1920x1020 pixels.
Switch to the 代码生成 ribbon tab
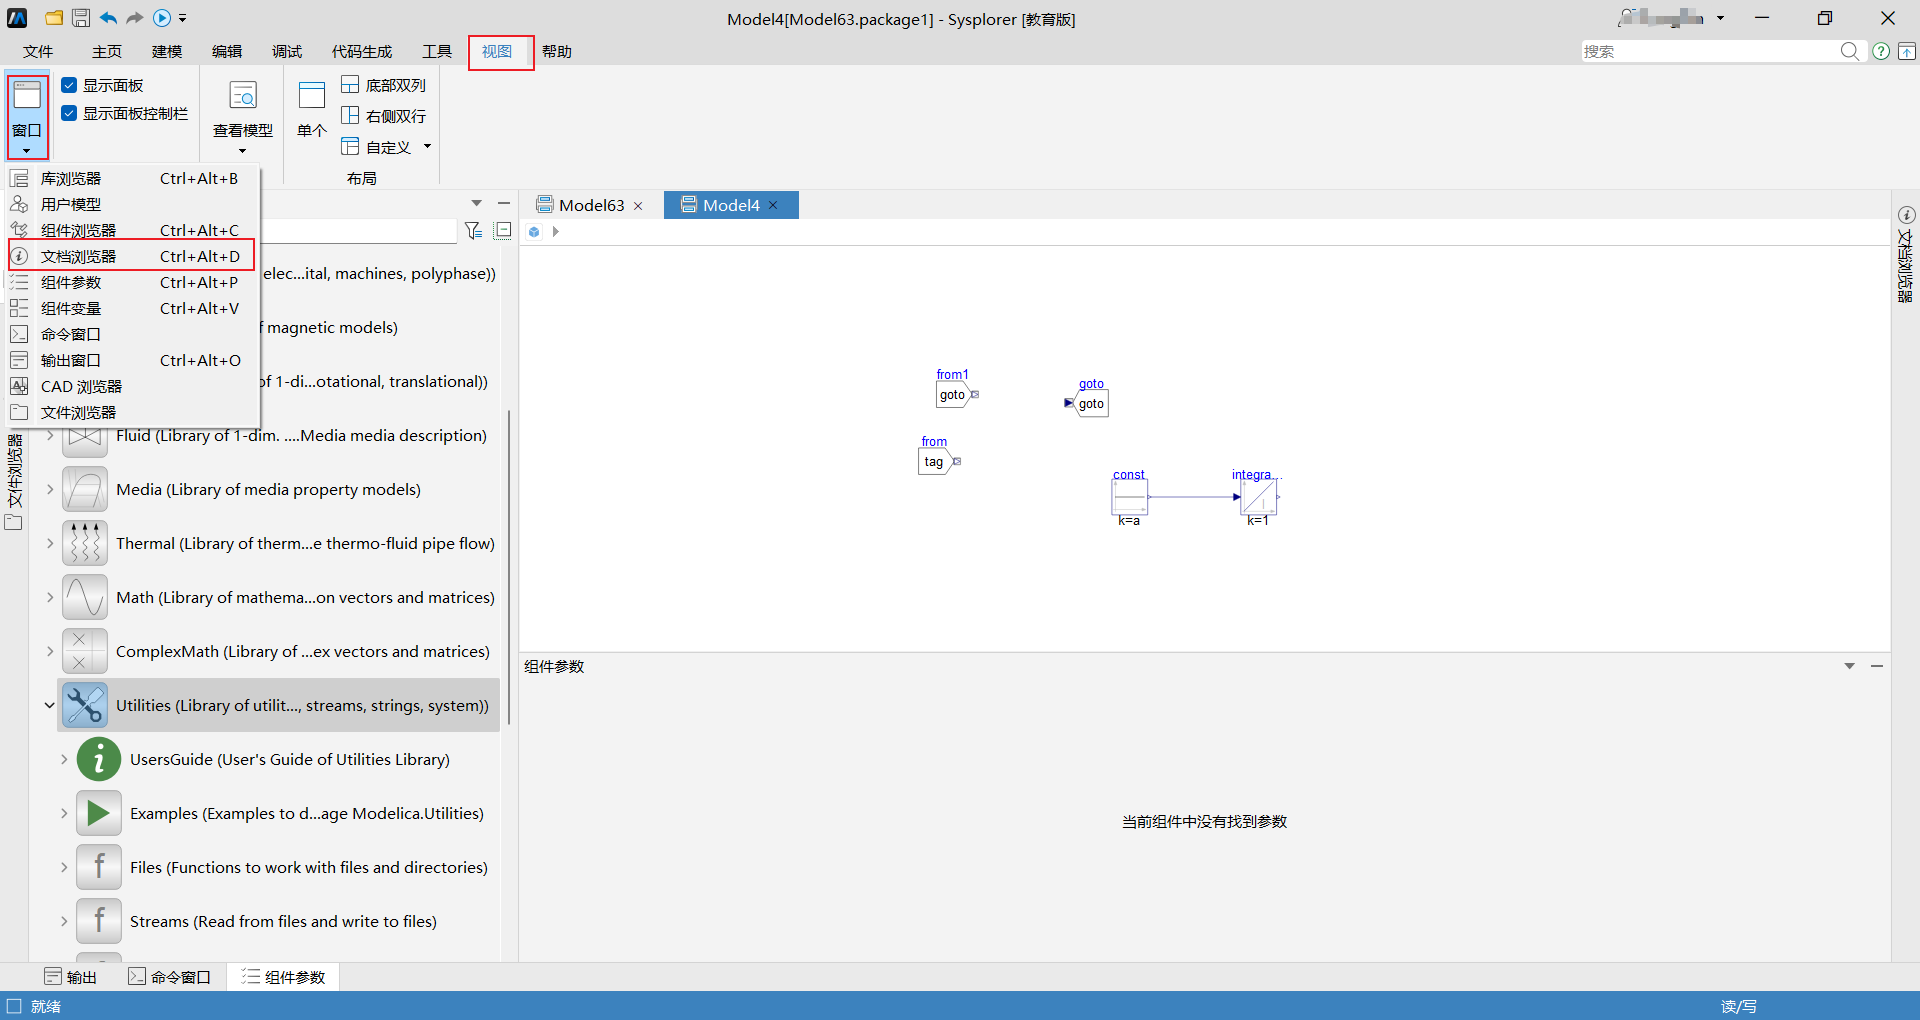coord(362,51)
